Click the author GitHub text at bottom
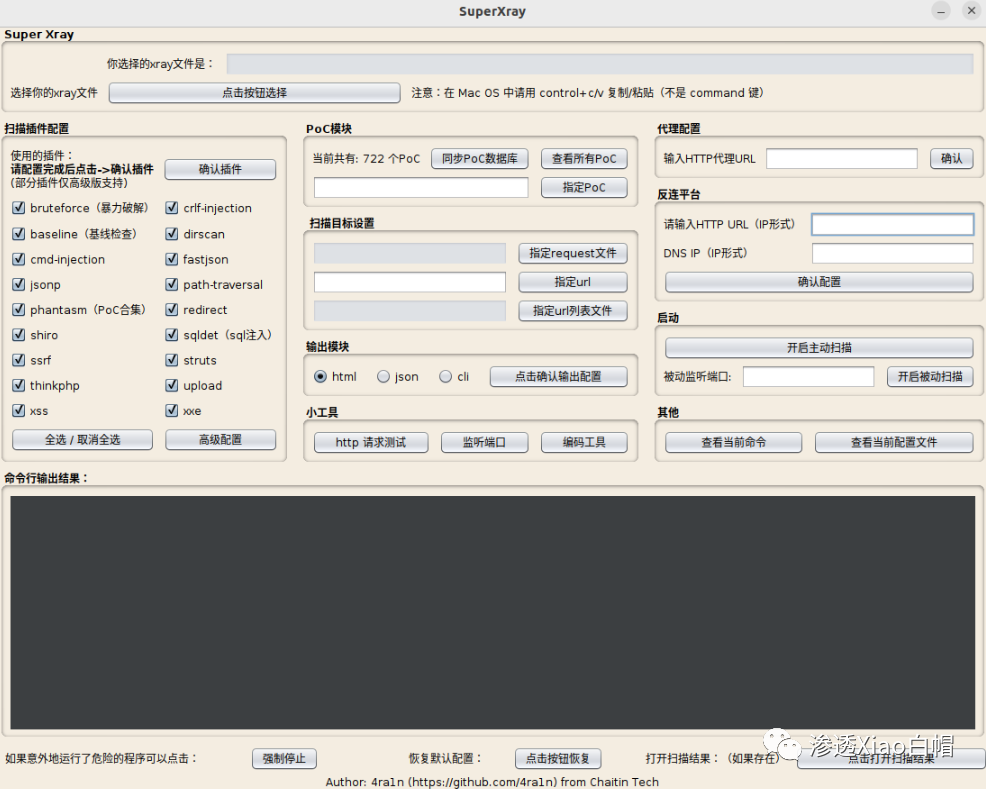 (492, 782)
